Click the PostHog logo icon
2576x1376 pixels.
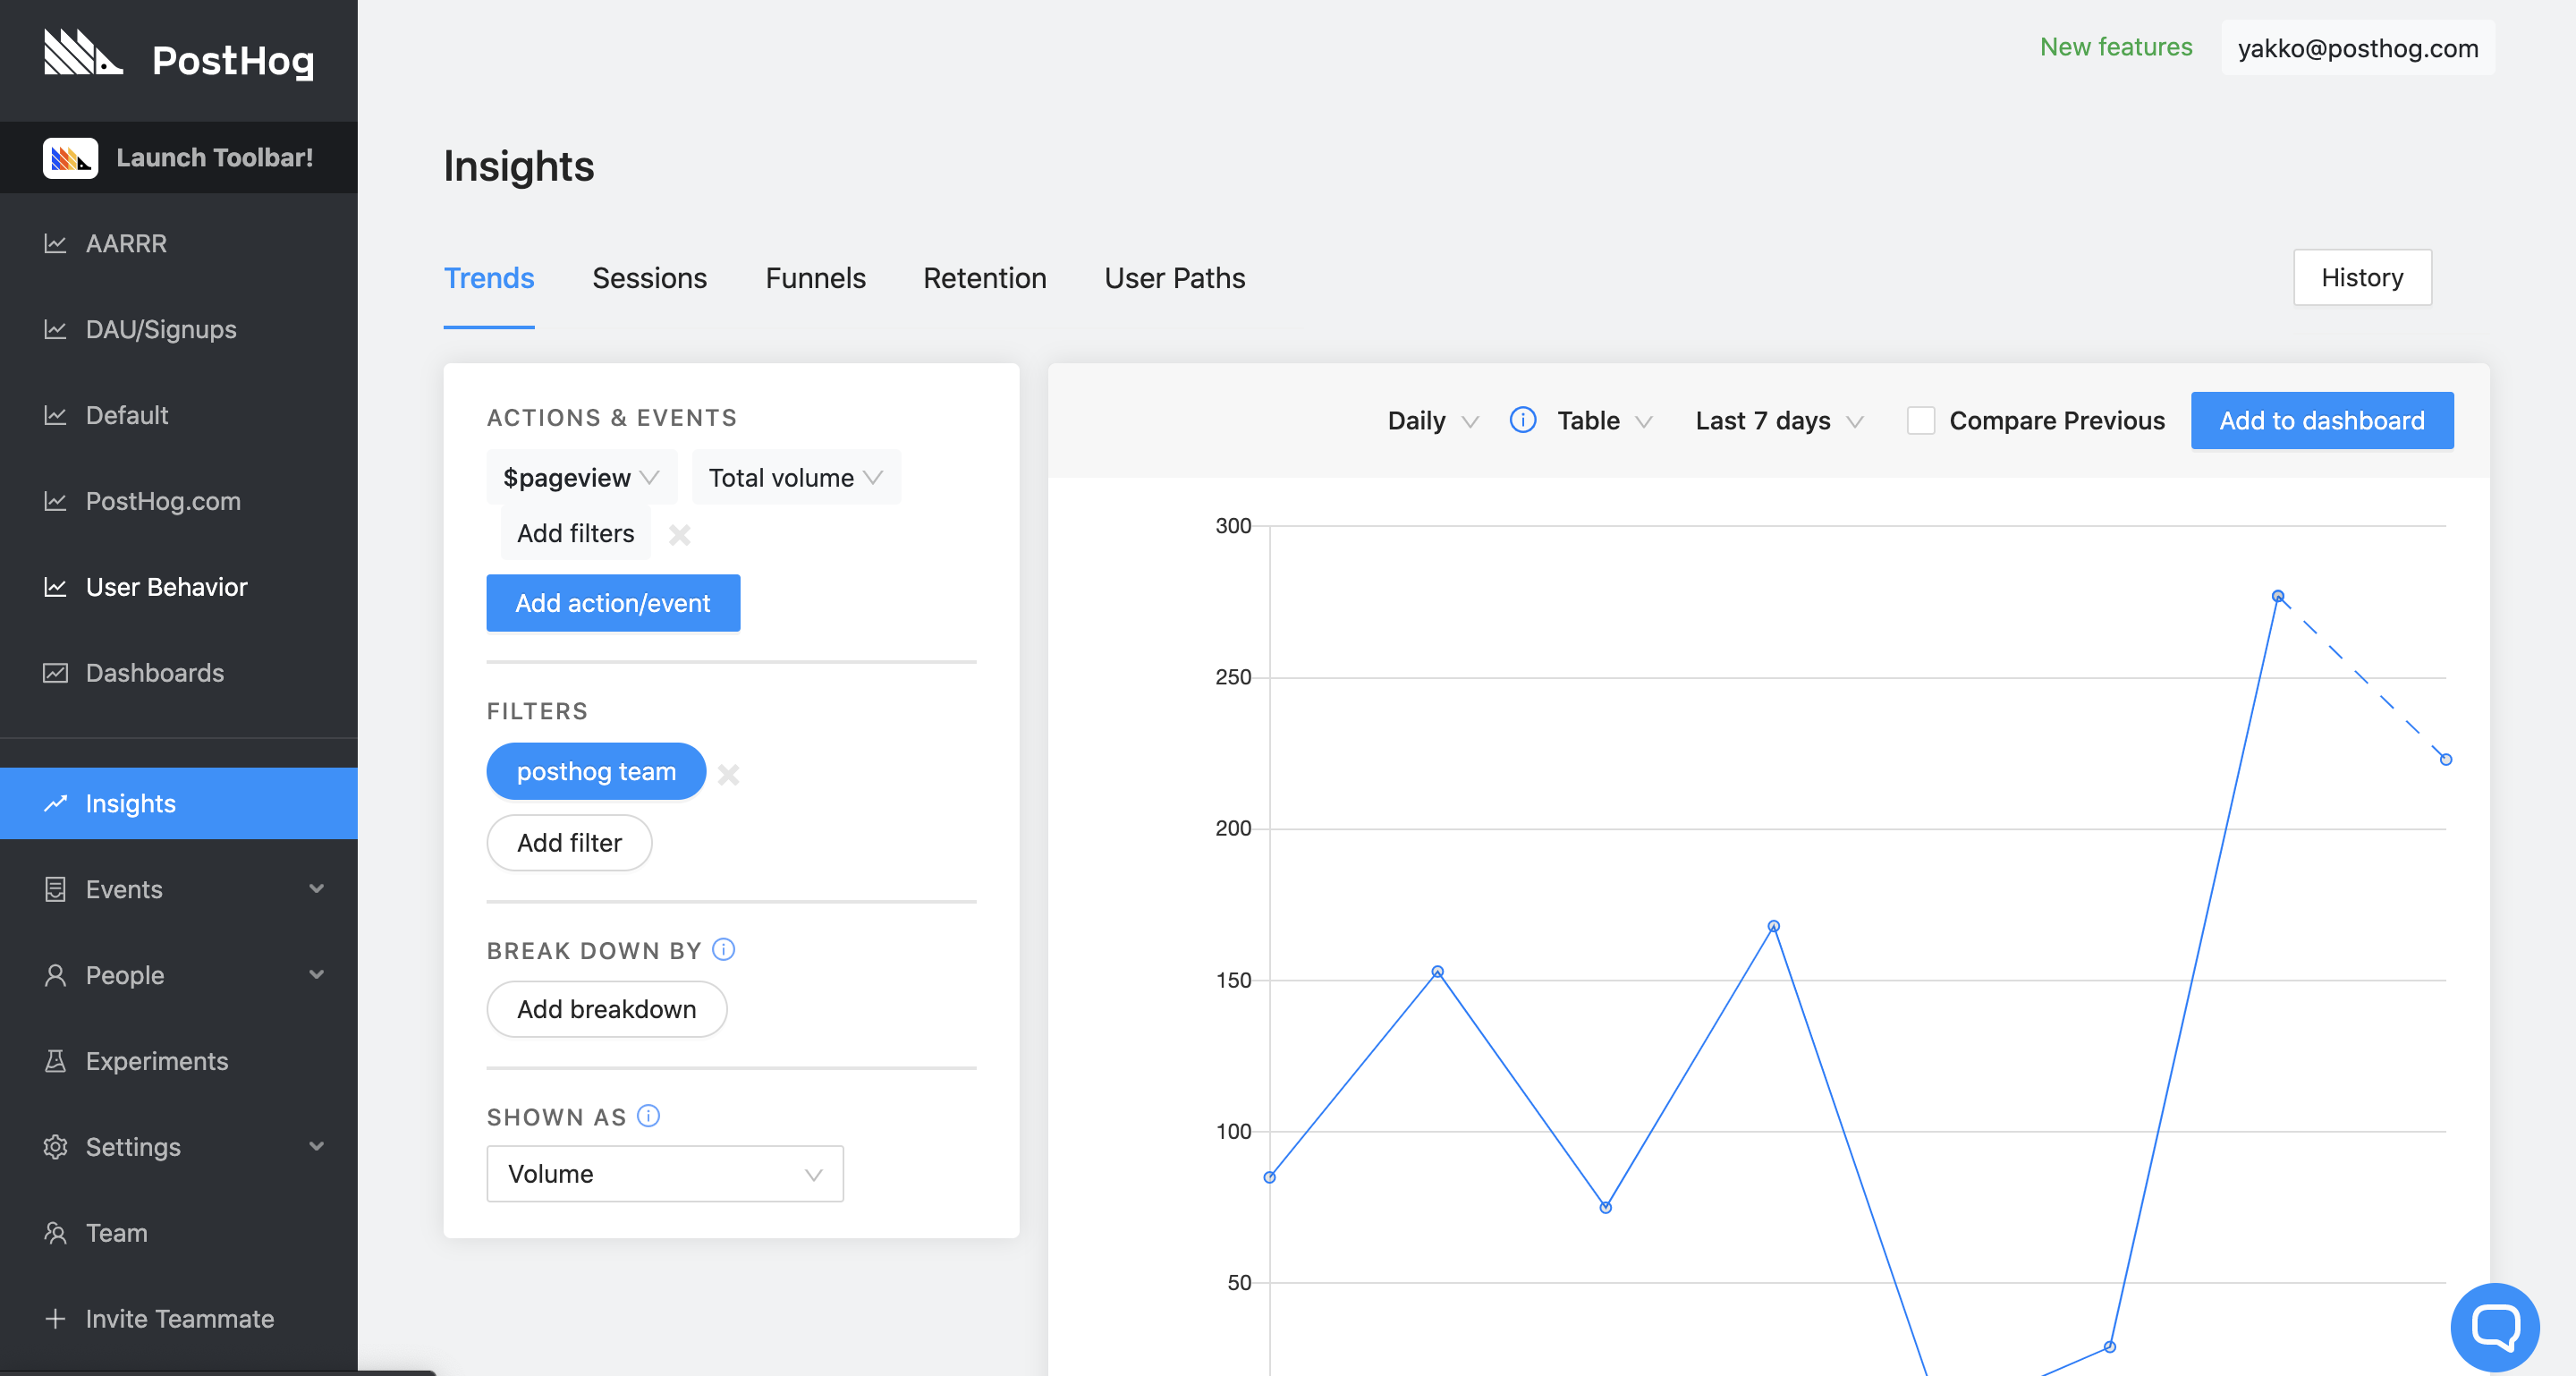click(82, 53)
